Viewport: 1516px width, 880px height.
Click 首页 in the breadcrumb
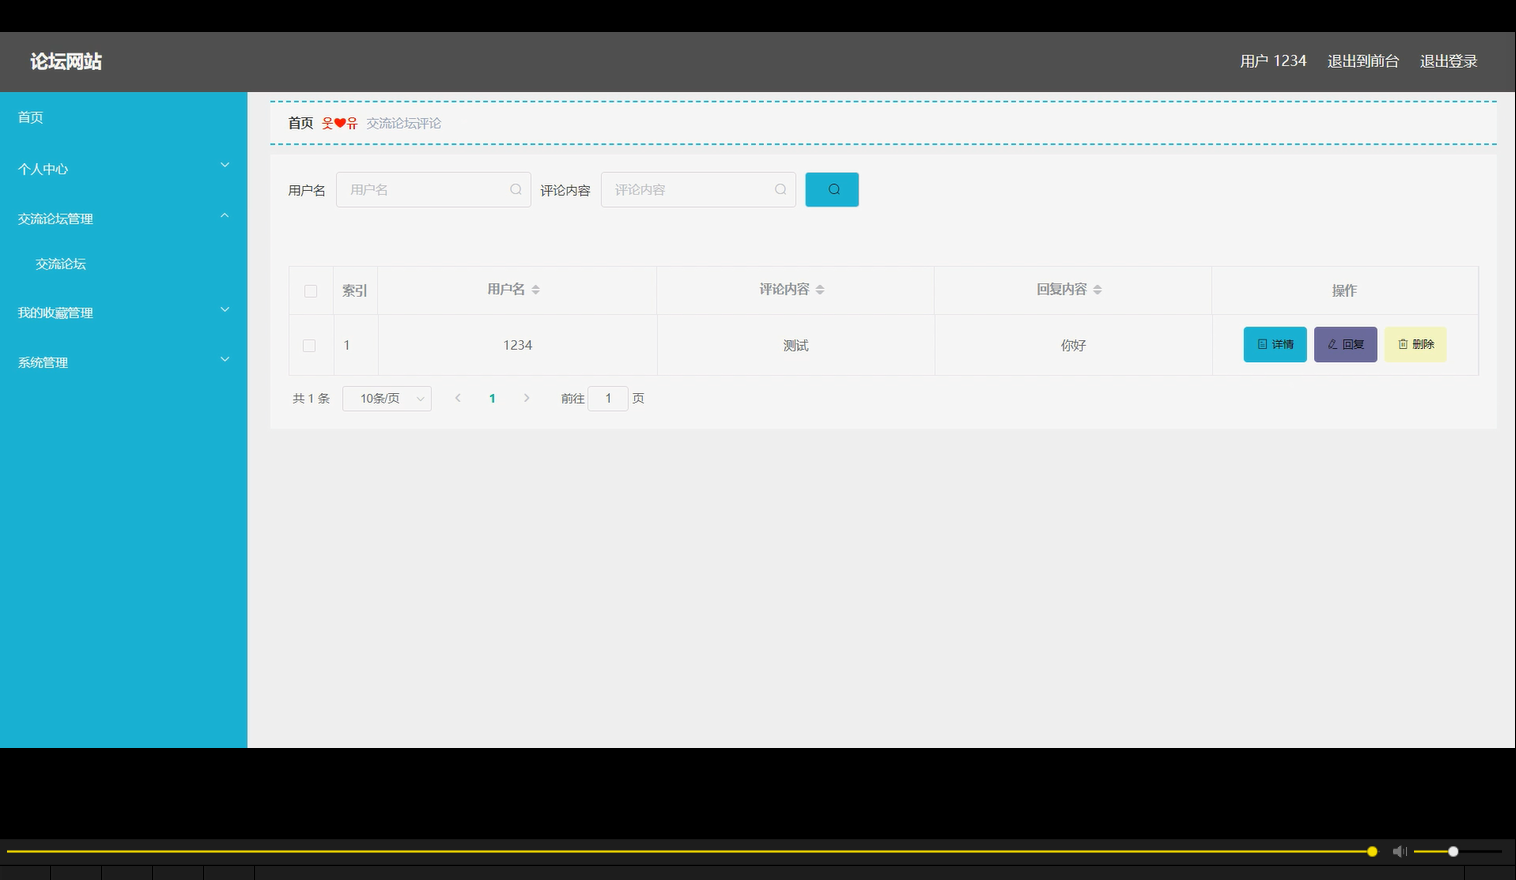pyautogui.click(x=300, y=123)
